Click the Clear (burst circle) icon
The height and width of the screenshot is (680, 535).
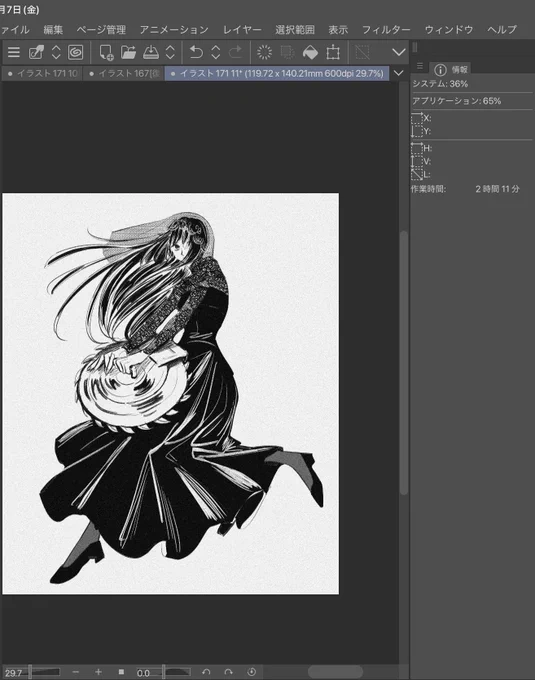coord(264,52)
